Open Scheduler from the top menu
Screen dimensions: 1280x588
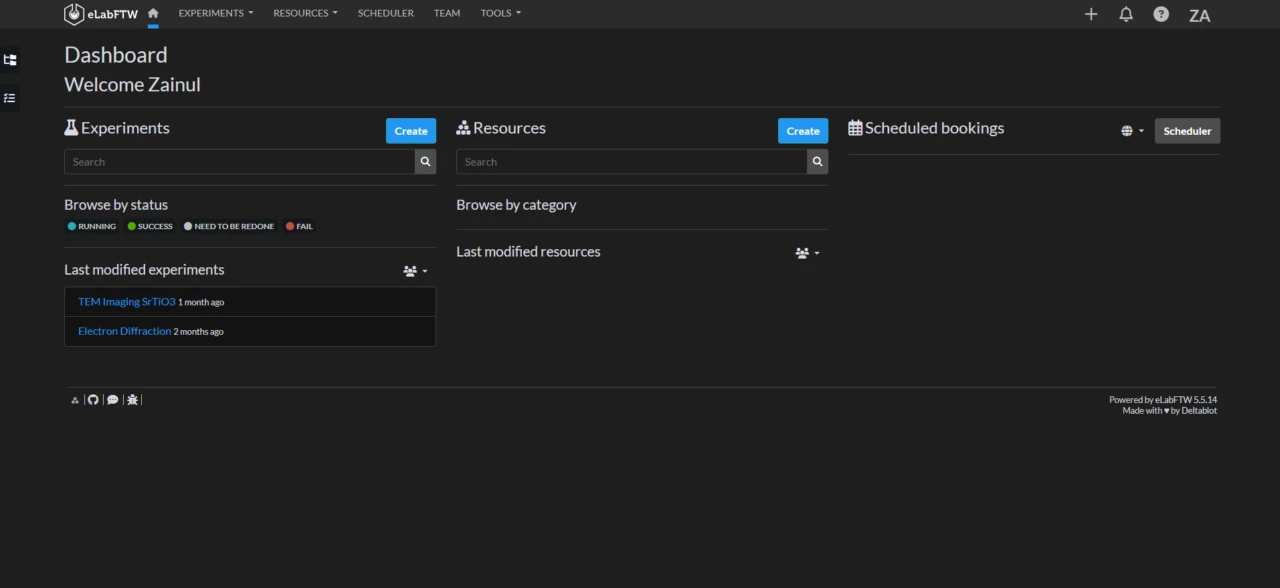point(386,13)
